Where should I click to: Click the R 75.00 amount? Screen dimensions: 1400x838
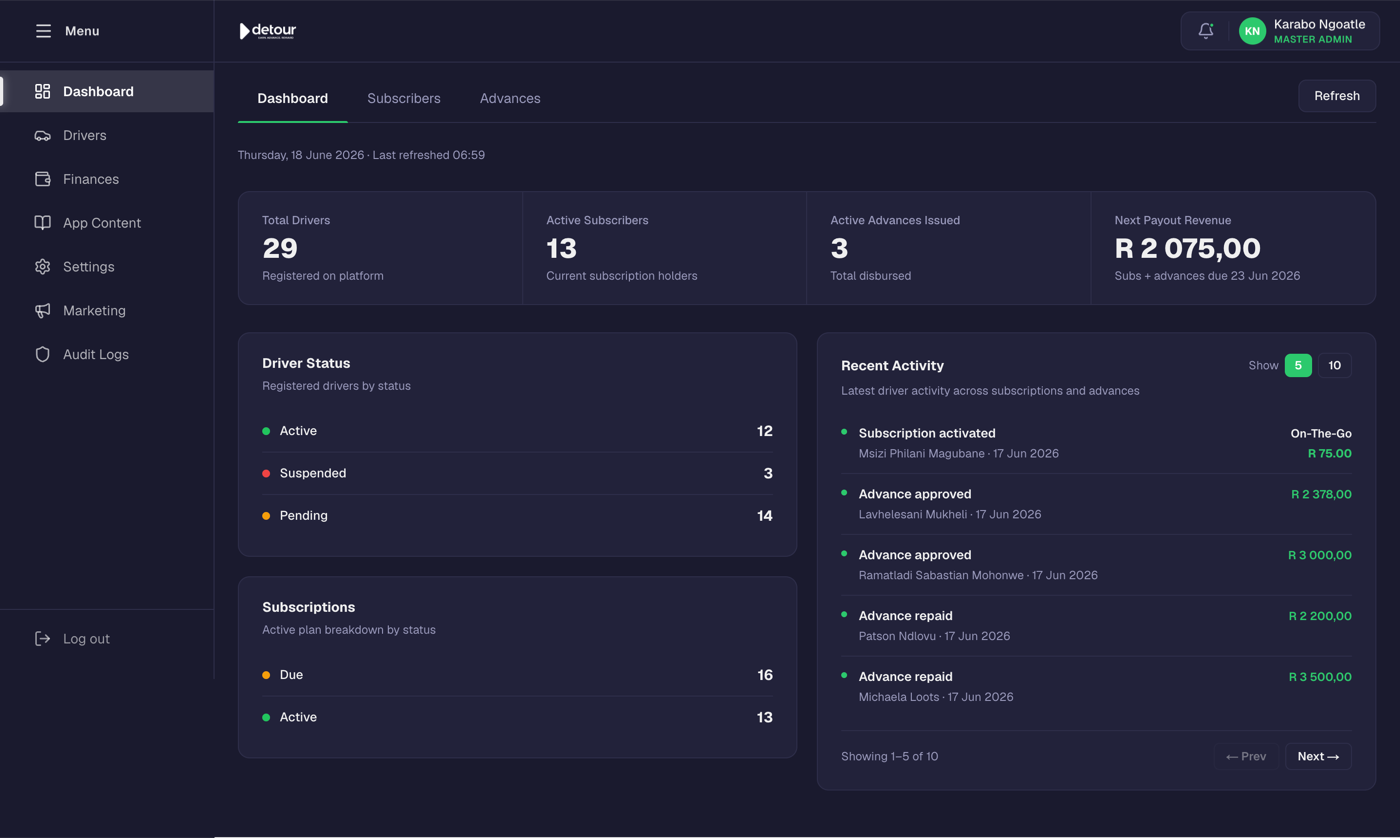(x=1329, y=453)
